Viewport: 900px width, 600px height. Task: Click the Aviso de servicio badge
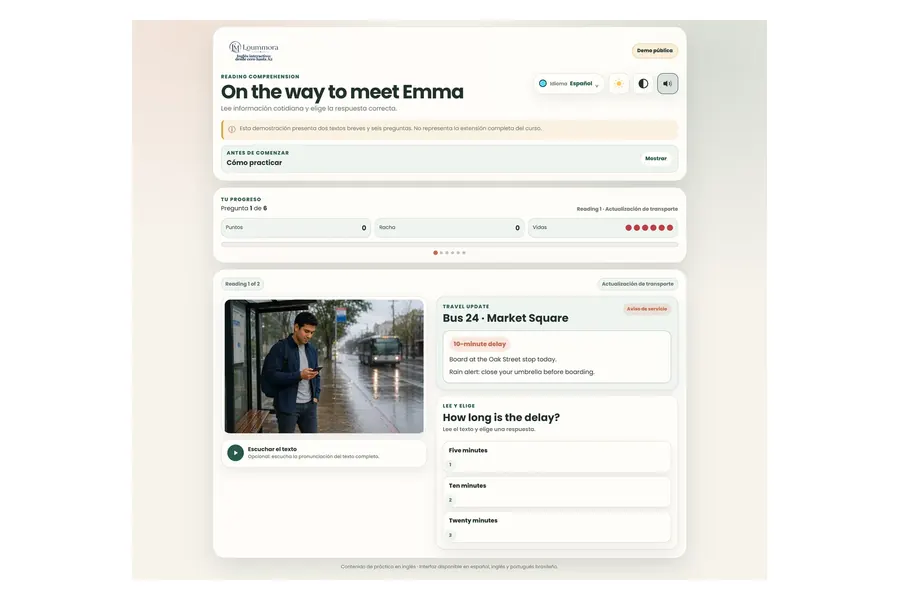click(647, 309)
